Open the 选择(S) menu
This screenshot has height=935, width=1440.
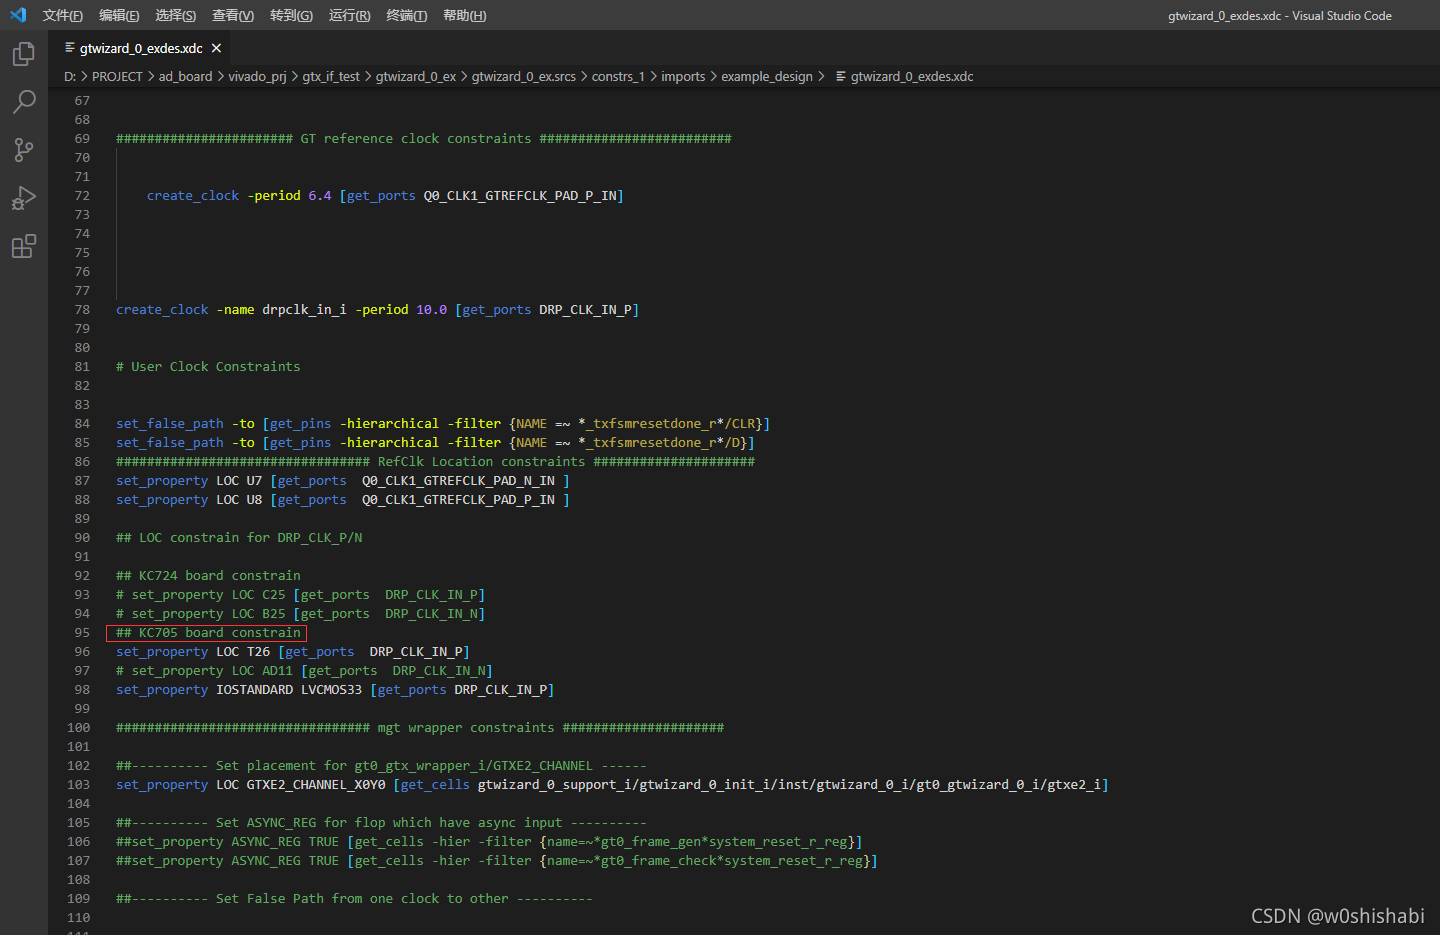click(x=176, y=15)
